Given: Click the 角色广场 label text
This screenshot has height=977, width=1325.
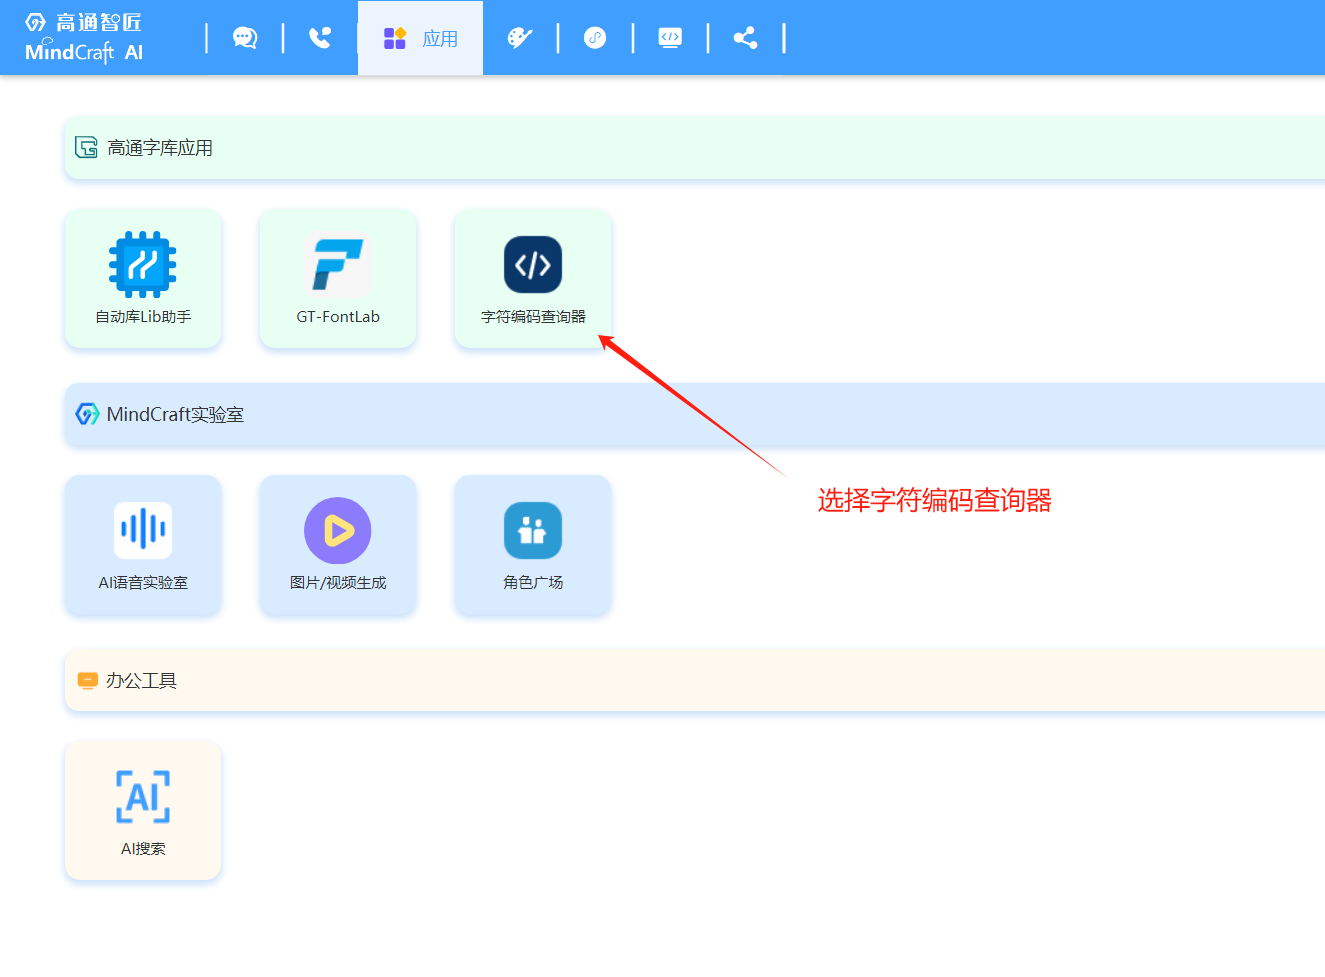Looking at the screenshot, I should click(x=533, y=583).
